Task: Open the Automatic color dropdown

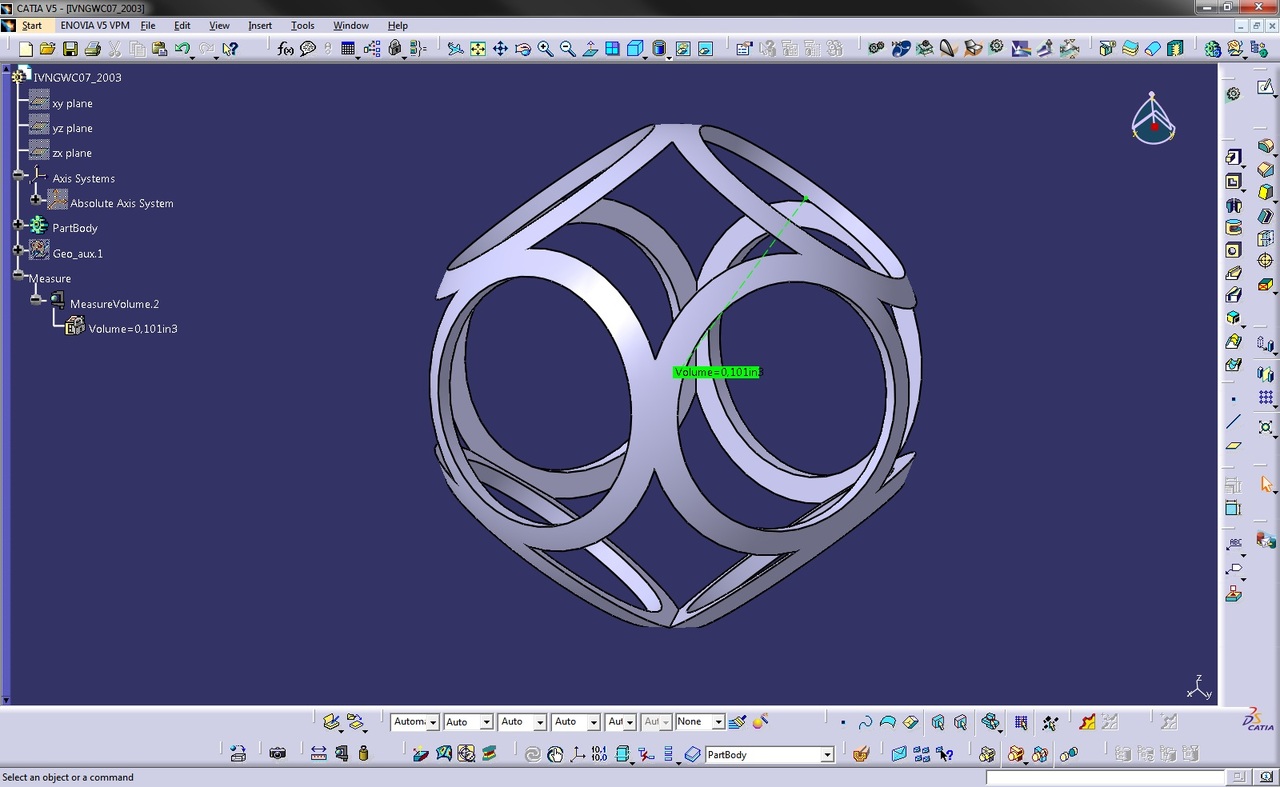Action: pyautogui.click(x=433, y=722)
